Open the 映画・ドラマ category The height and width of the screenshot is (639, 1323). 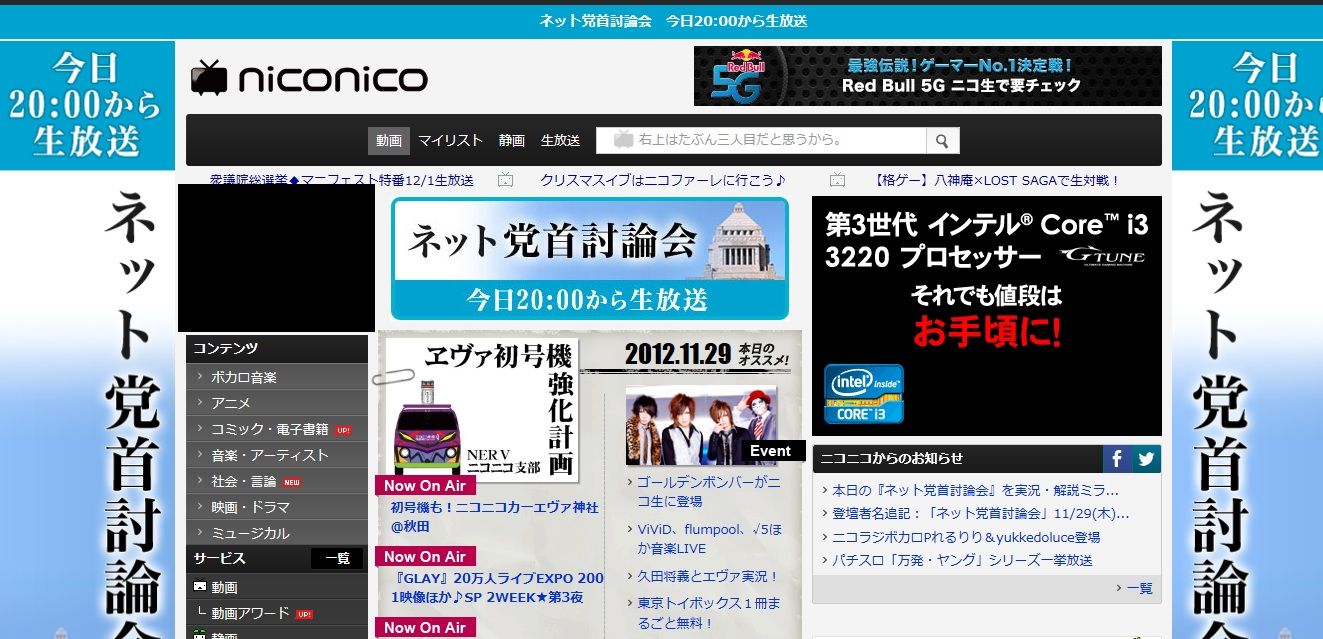coord(277,507)
